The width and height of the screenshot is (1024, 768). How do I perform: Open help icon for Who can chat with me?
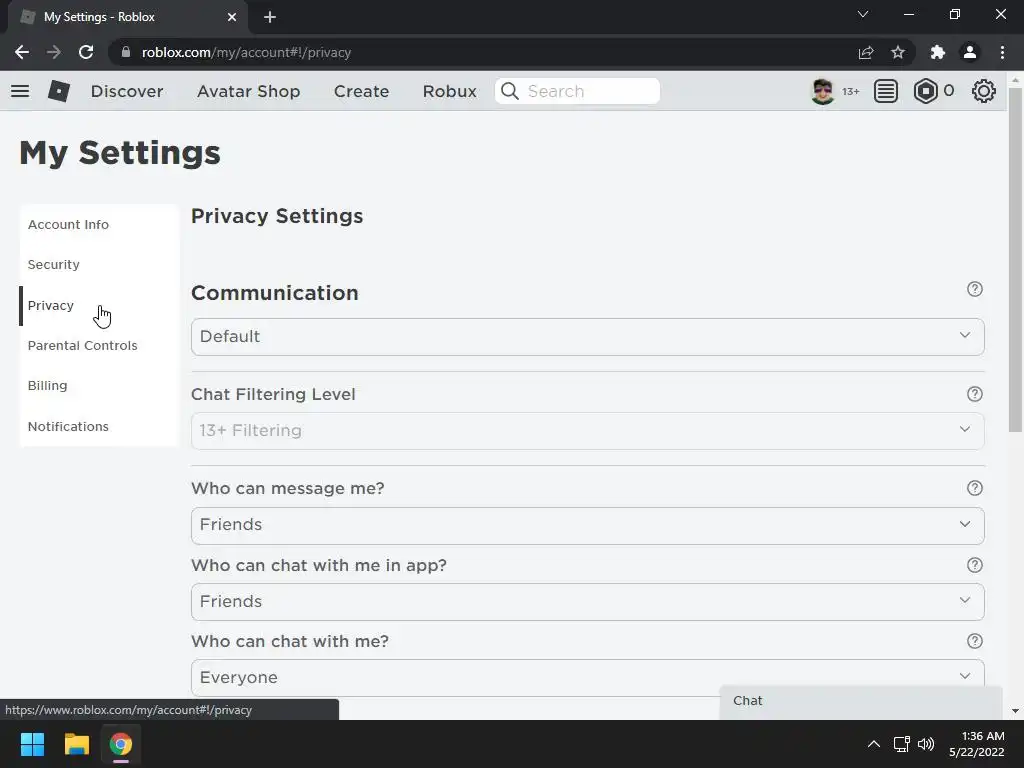974,641
